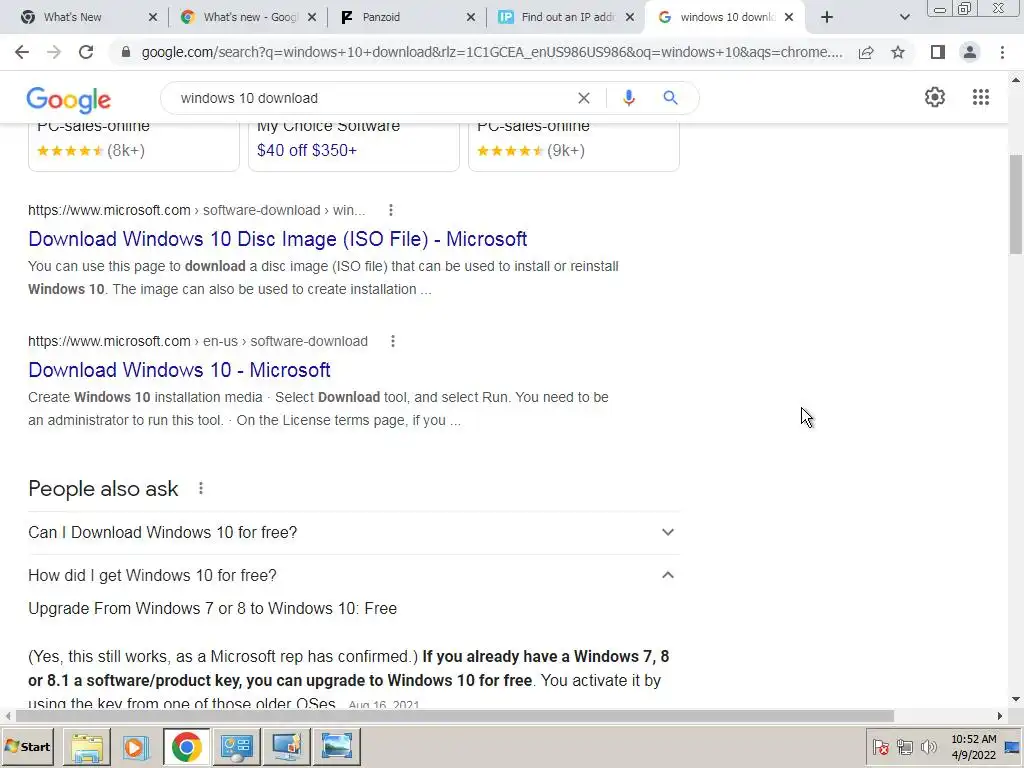Go to Google homepage logo
Viewport: 1024px width, 768px height.
click(69, 99)
